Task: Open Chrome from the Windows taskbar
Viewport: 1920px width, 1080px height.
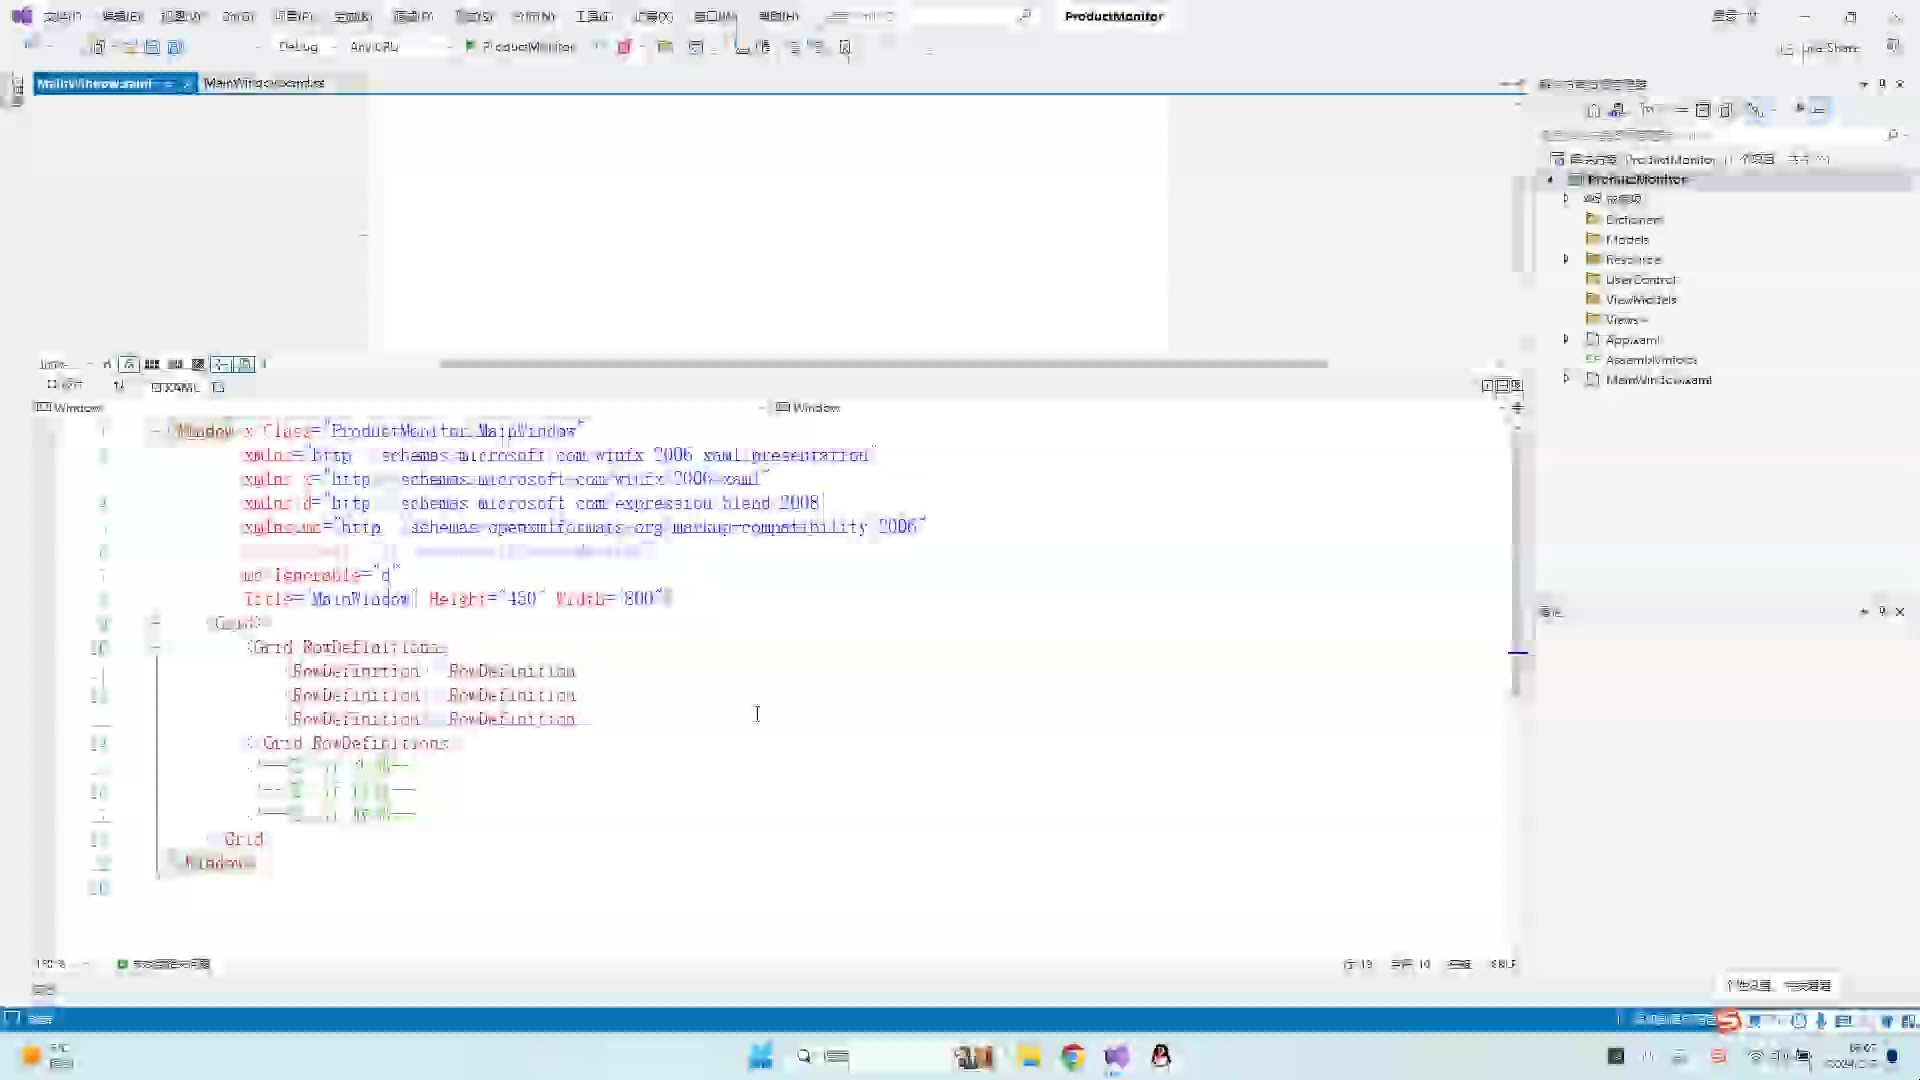Action: 1073,1056
